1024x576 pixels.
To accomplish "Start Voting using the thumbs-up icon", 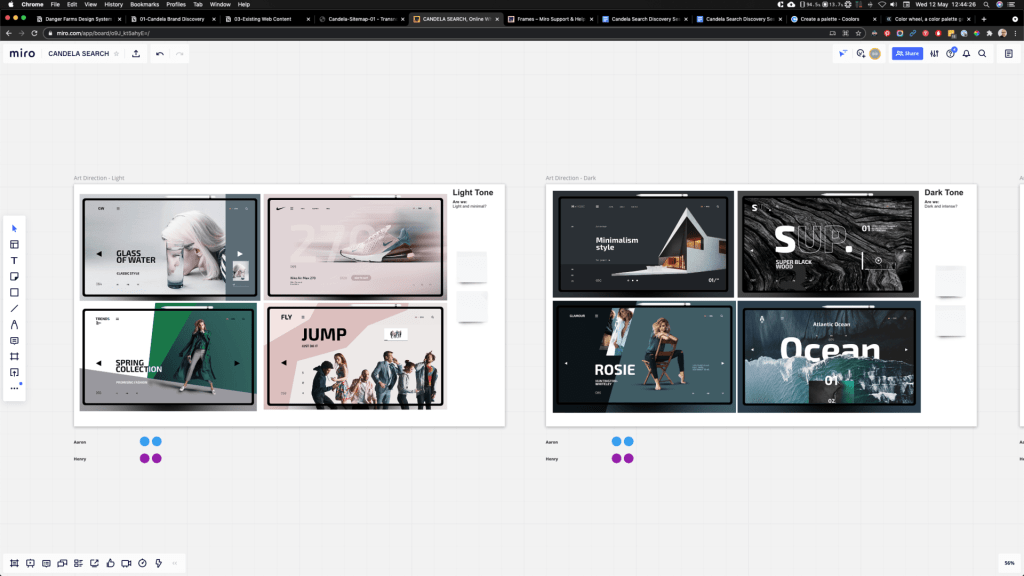I will (x=110, y=563).
